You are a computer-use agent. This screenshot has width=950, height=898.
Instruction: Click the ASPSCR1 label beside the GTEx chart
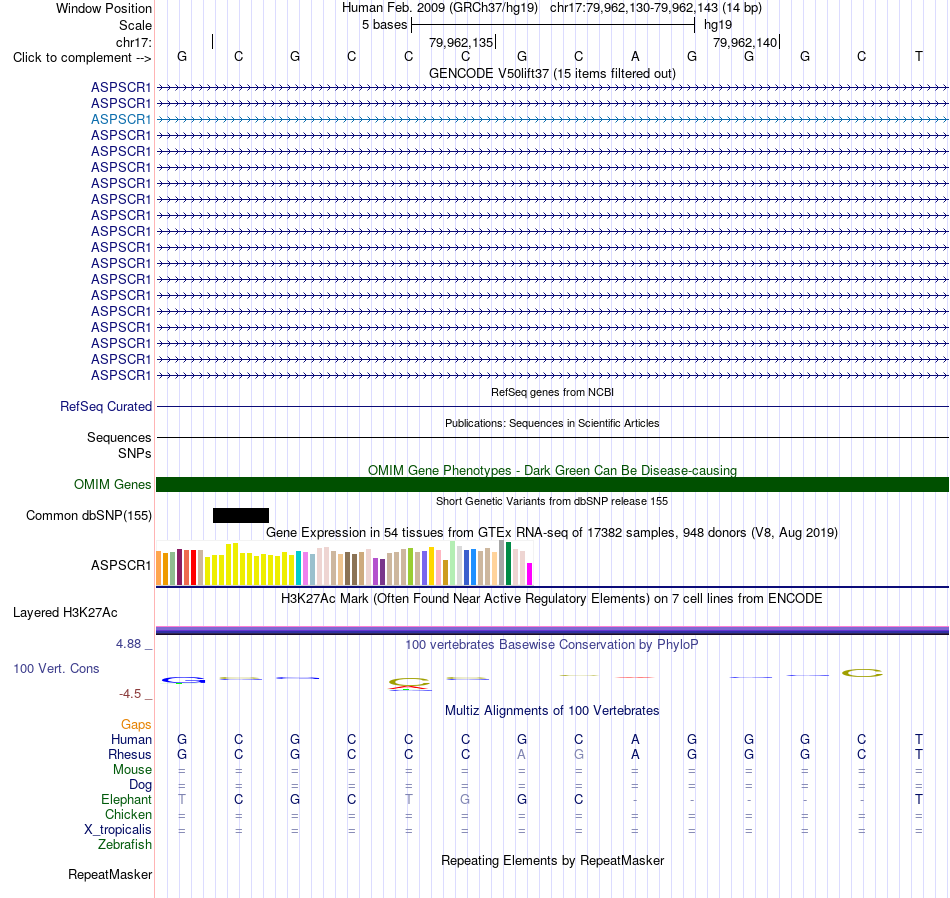click(121, 565)
